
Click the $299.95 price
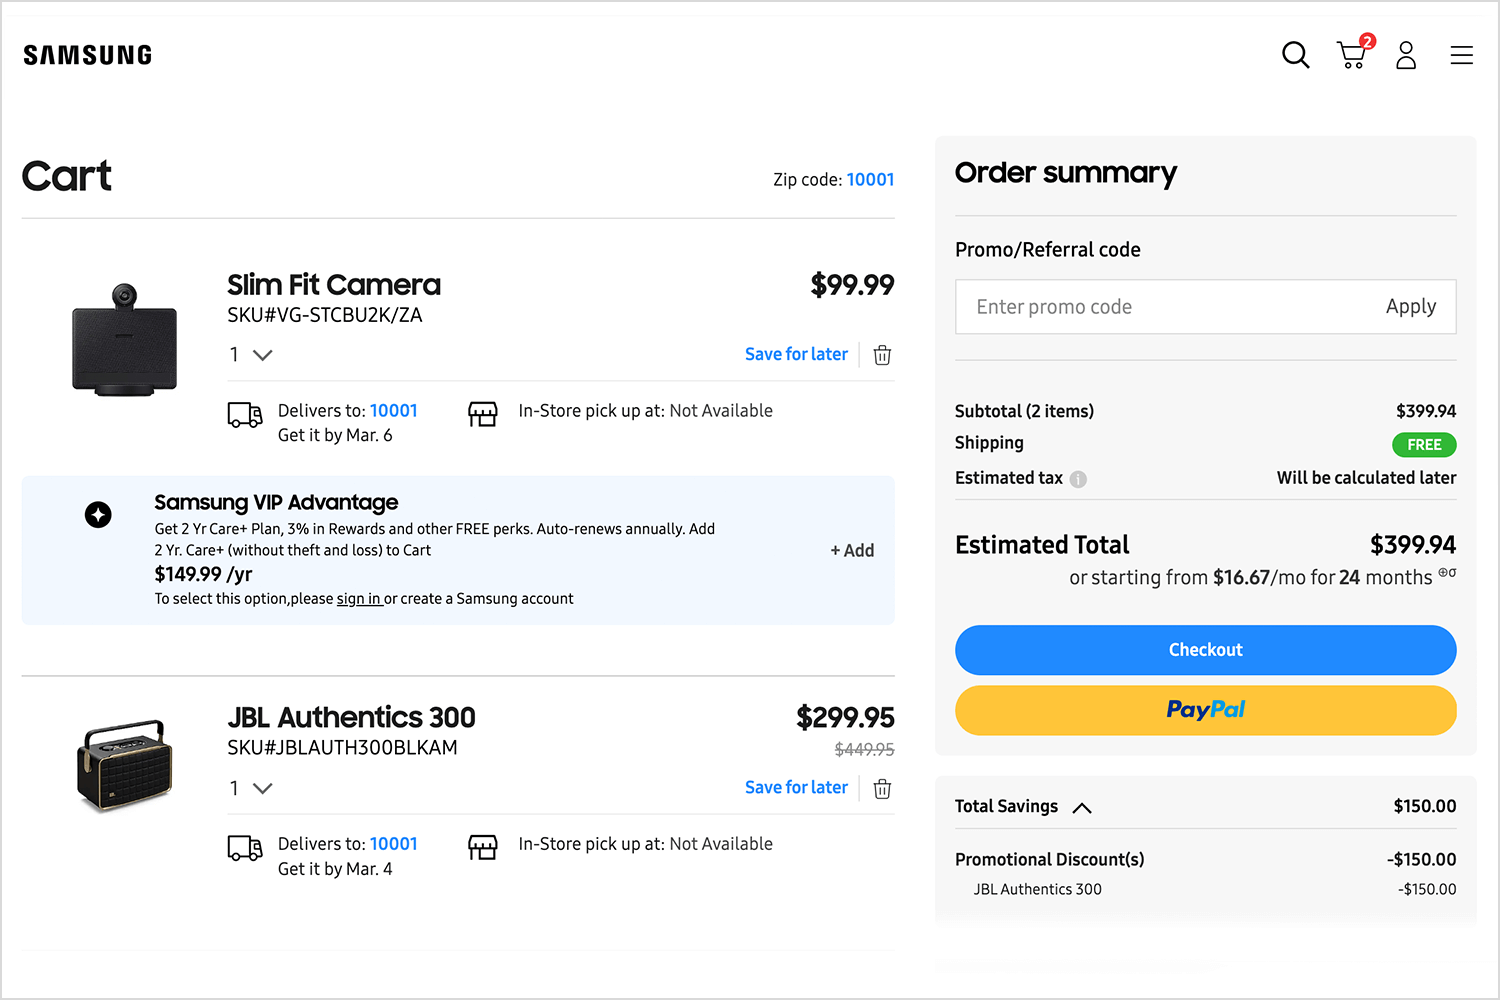pos(845,718)
